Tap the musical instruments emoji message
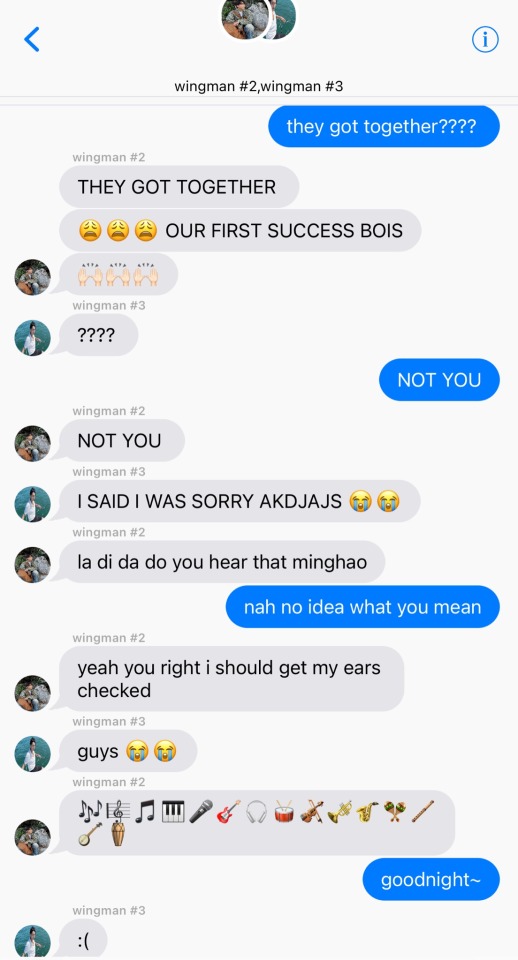Image resolution: width=518 pixels, height=960 pixels. (x=257, y=823)
